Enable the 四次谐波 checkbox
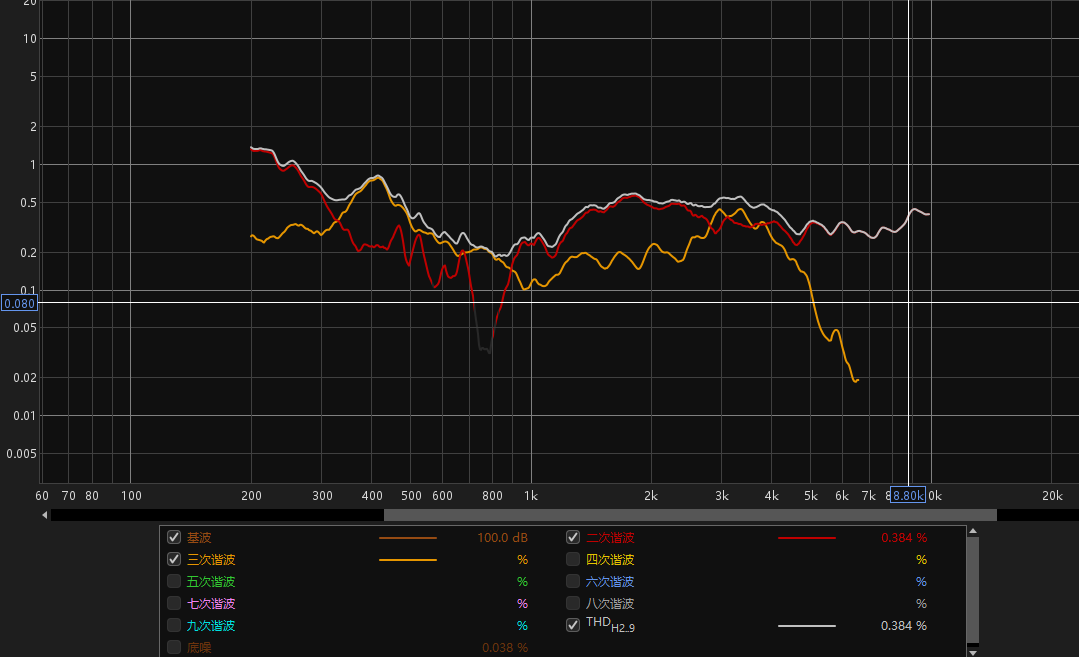This screenshot has width=1079, height=657. point(573,559)
